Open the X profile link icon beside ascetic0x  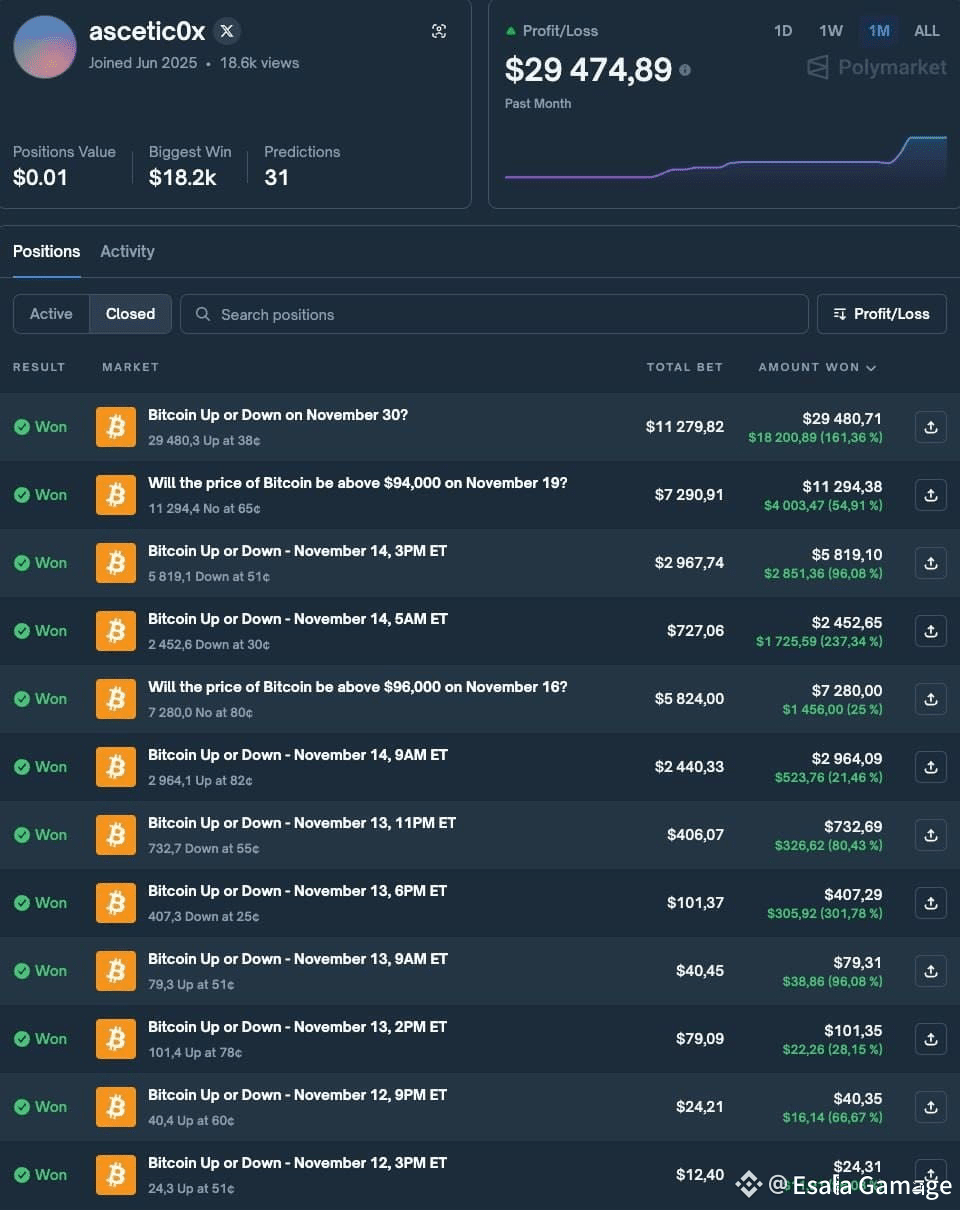(x=227, y=31)
